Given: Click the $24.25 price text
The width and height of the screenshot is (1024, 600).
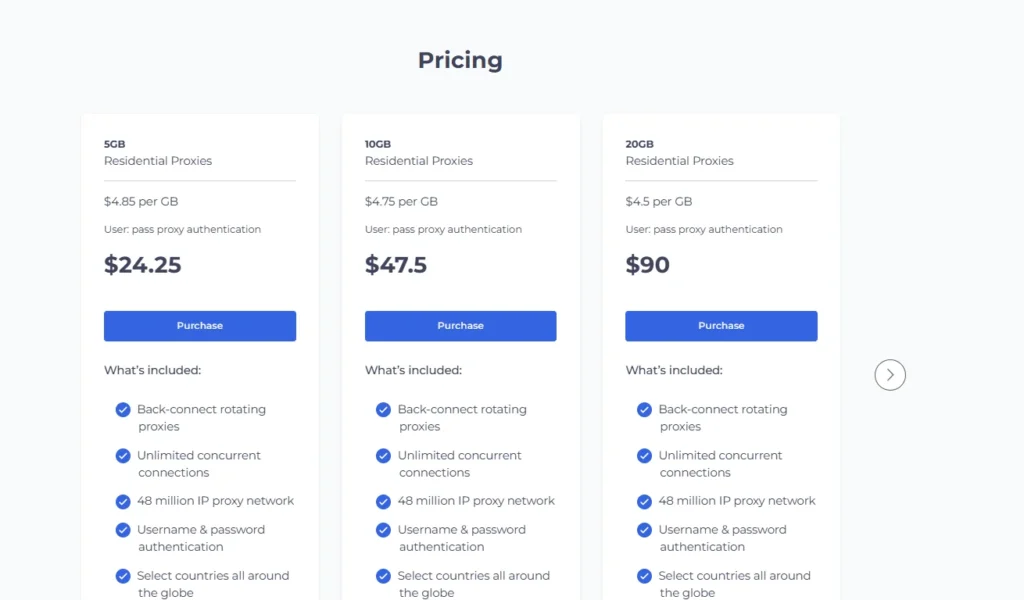Looking at the screenshot, I should pyautogui.click(x=142, y=264).
